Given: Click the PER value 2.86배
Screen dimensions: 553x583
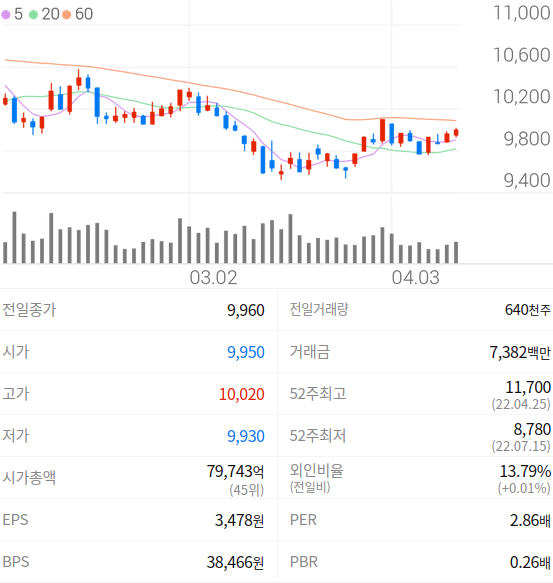Looking at the screenshot, I should [530, 520].
